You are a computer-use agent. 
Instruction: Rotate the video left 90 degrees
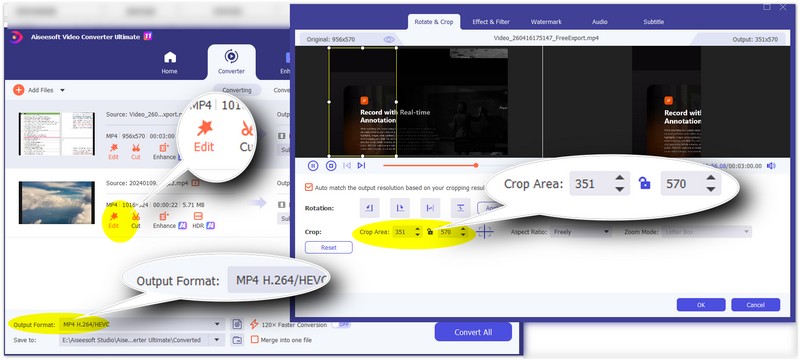coord(369,208)
